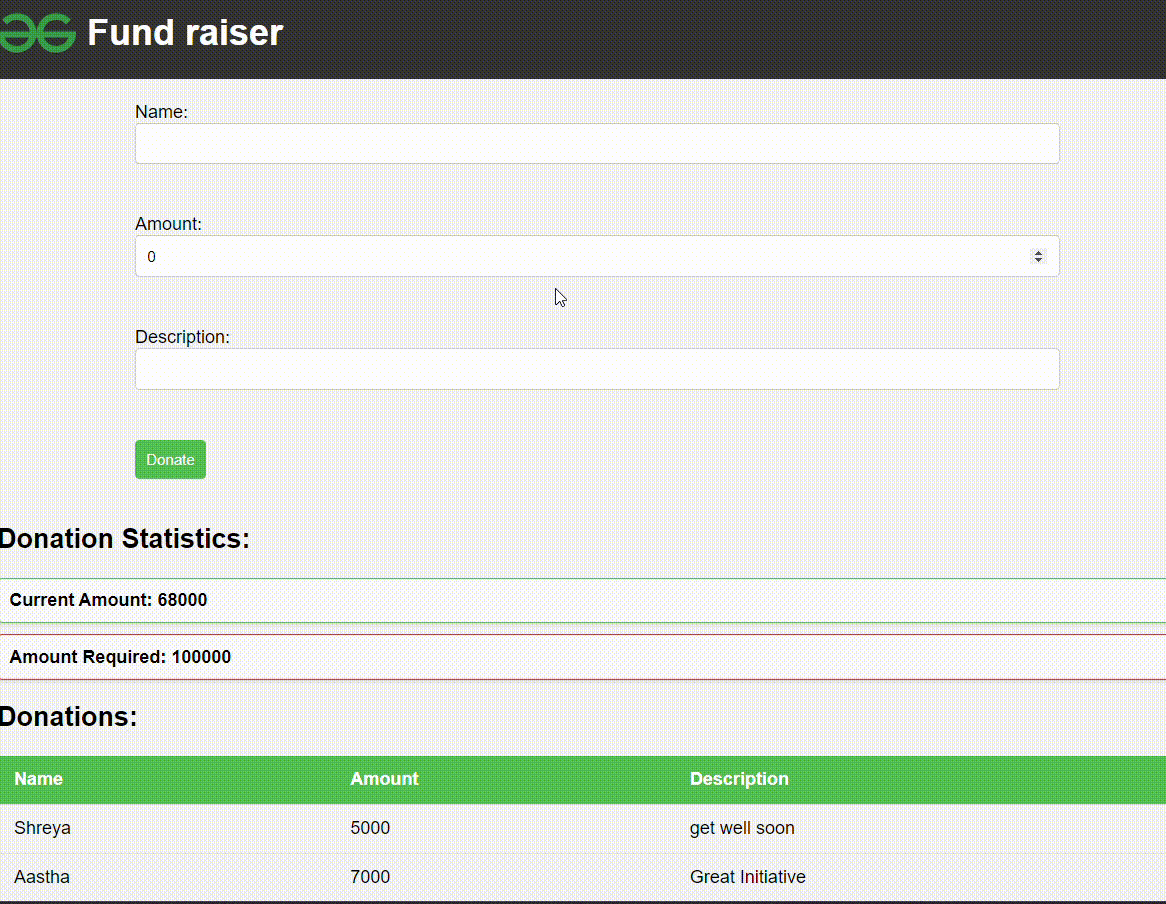The height and width of the screenshot is (904, 1166).
Task: Click the Description column header
Action: [x=739, y=778]
